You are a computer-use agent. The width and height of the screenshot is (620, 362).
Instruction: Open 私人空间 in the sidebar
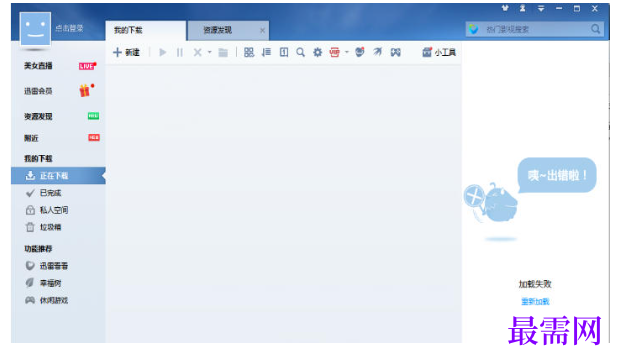54,210
